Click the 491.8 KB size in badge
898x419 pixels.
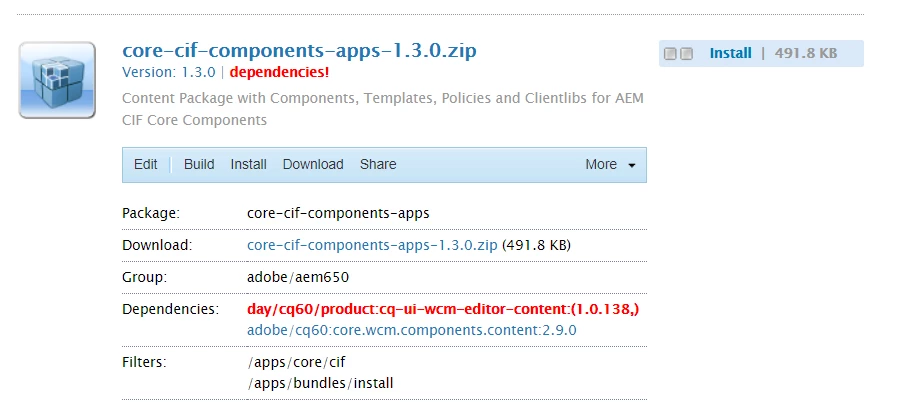(806, 53)
